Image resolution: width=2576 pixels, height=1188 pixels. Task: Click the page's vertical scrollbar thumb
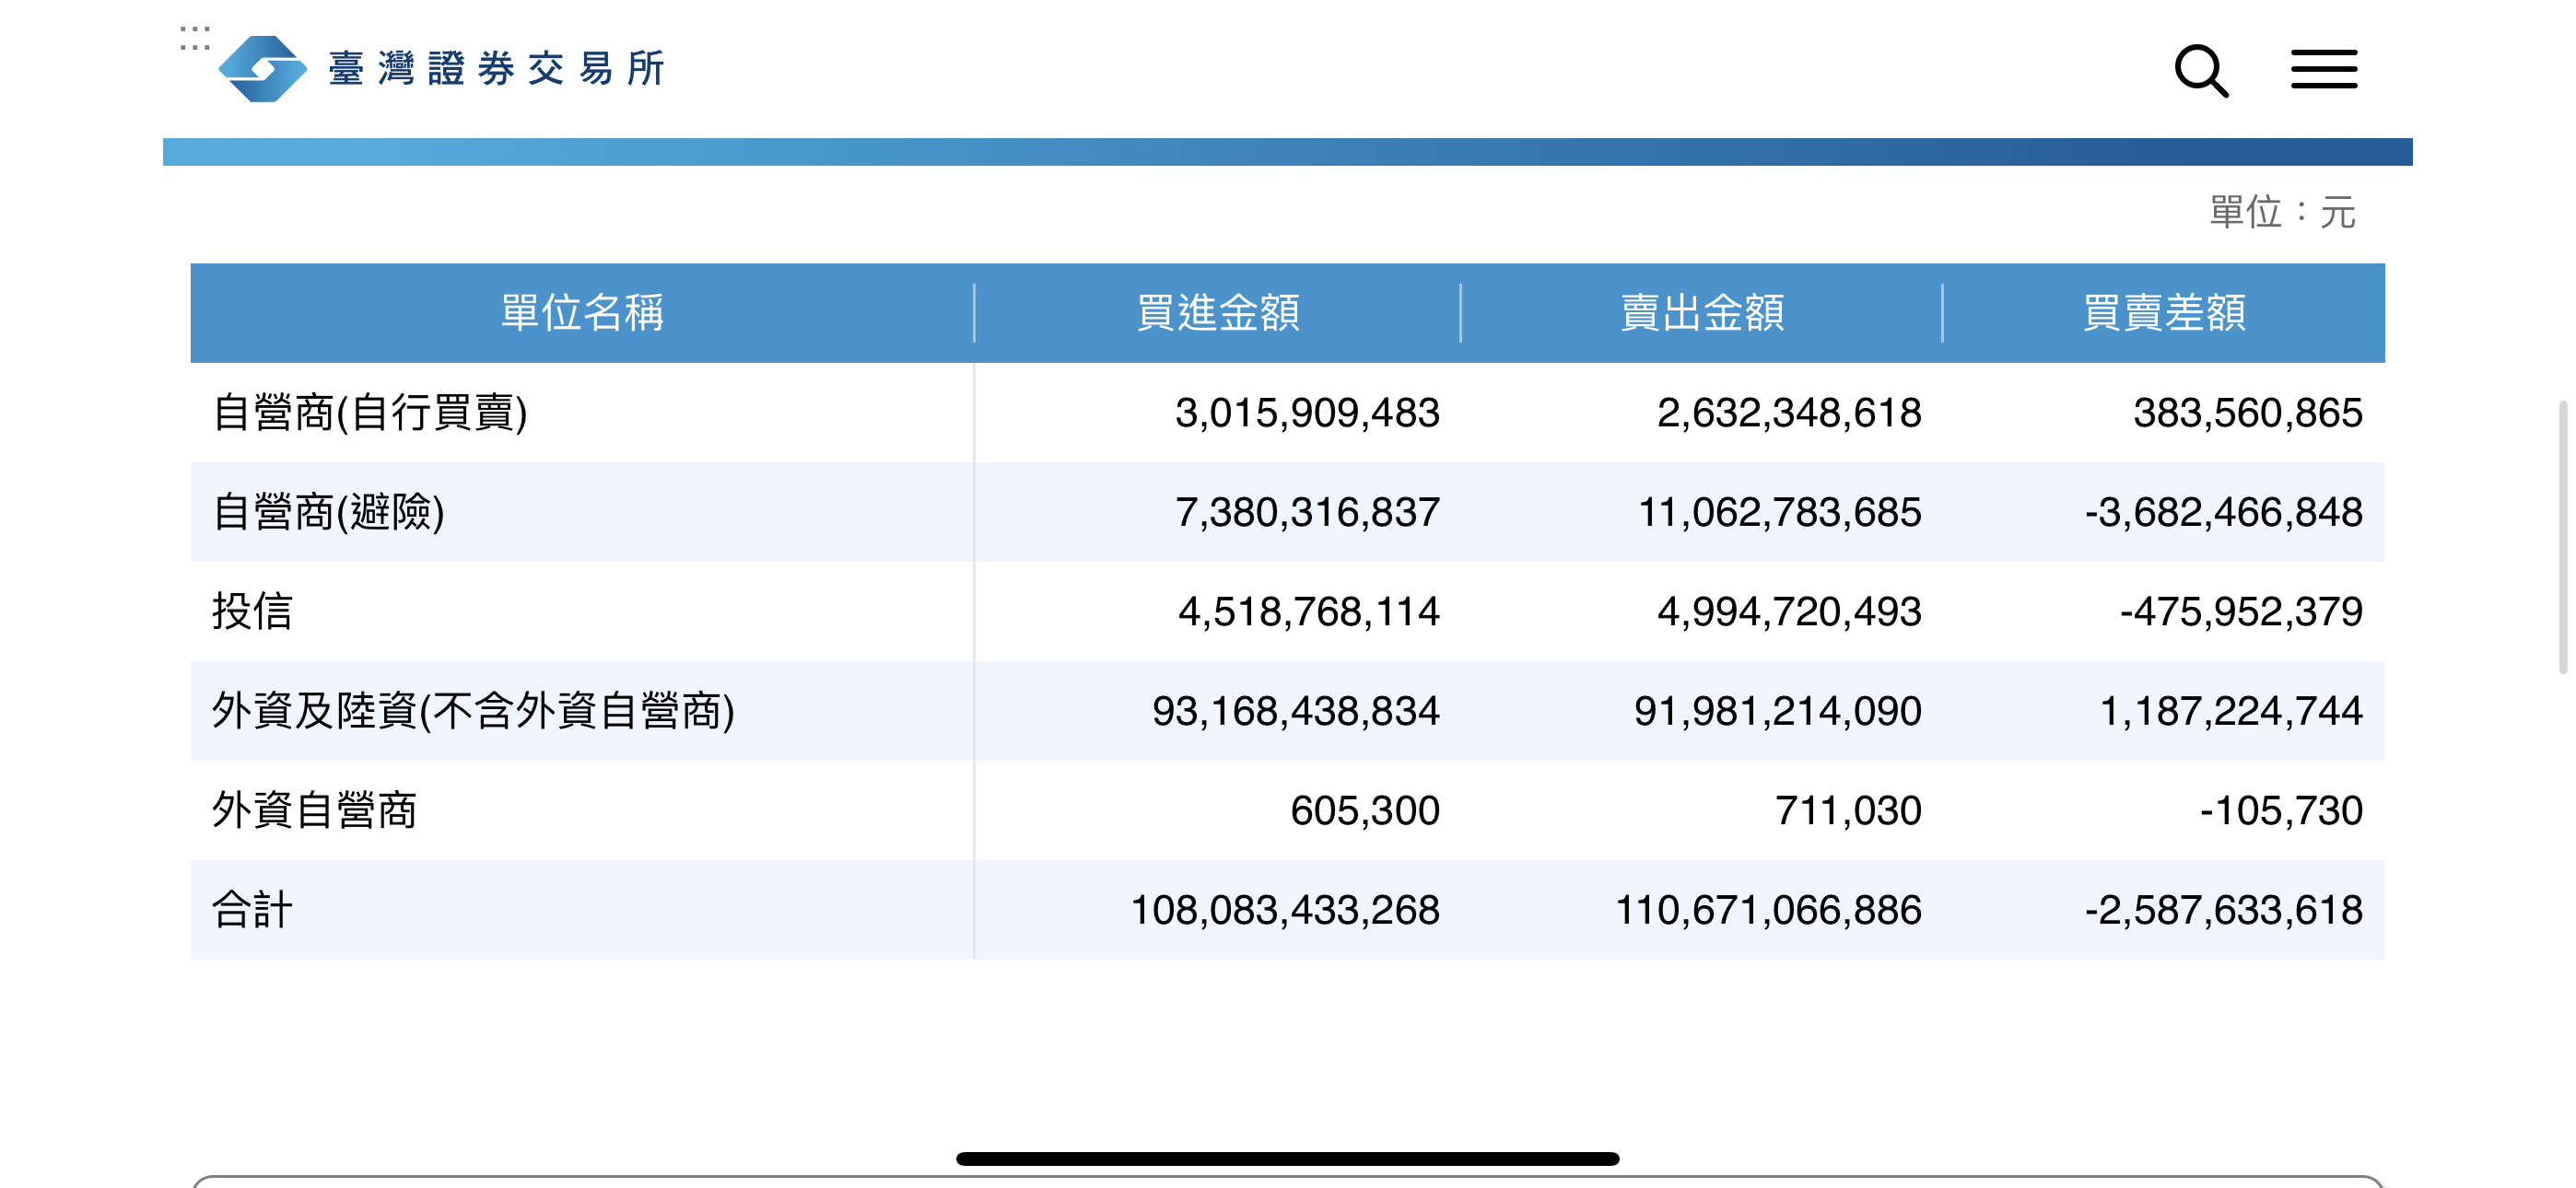point(2563,537)
